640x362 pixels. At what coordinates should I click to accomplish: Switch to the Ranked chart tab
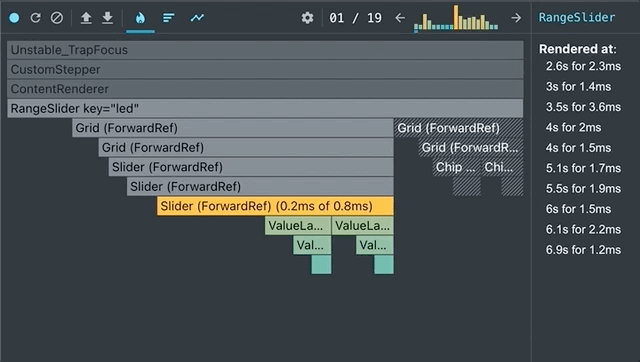(x=168, y=18)
